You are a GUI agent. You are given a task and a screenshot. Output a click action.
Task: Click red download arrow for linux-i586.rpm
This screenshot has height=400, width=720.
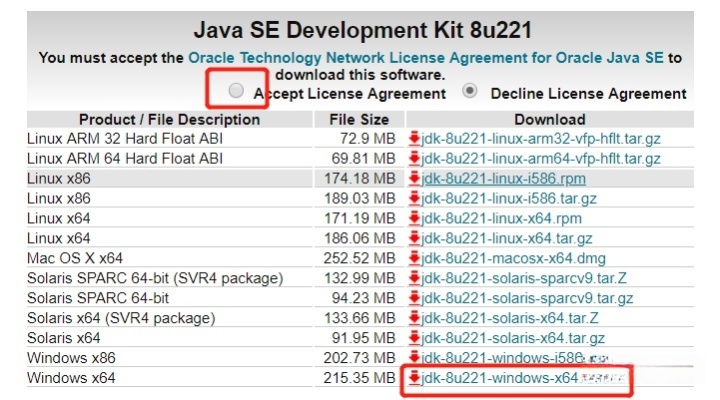(414, 178)
